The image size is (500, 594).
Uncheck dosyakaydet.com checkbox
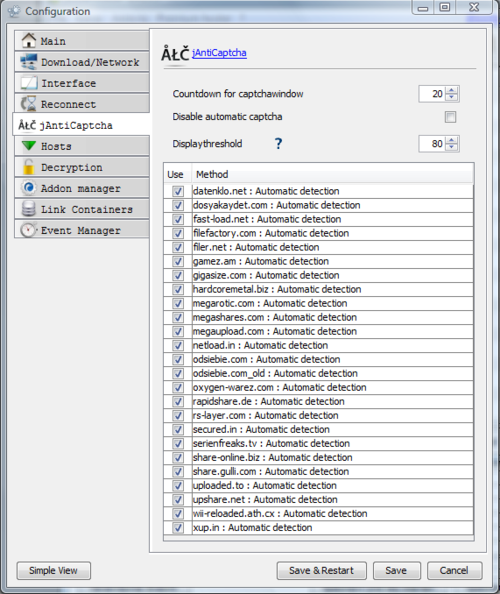[x=178, y=205]
